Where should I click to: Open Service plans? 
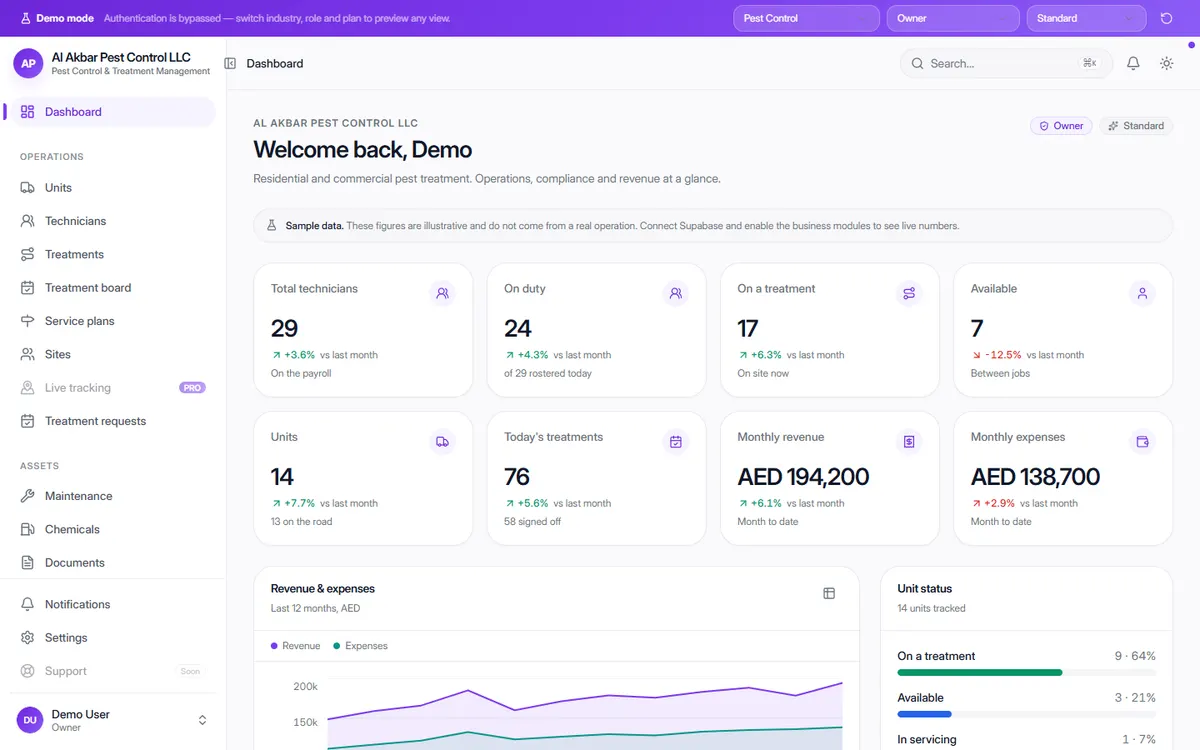click(112, 321)
